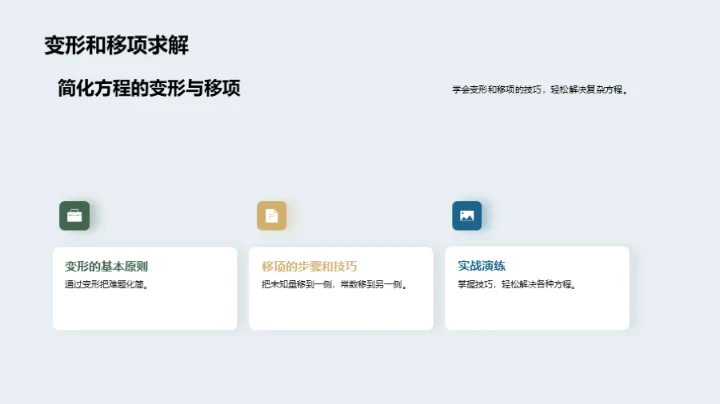
Task: Click the text 把未知量移到一侧
Action: tap(297, 285)
